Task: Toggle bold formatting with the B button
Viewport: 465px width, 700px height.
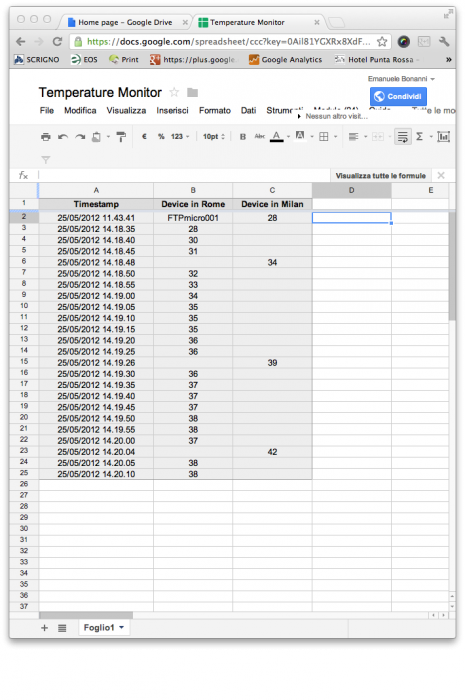Action: (x=243, y=137)
